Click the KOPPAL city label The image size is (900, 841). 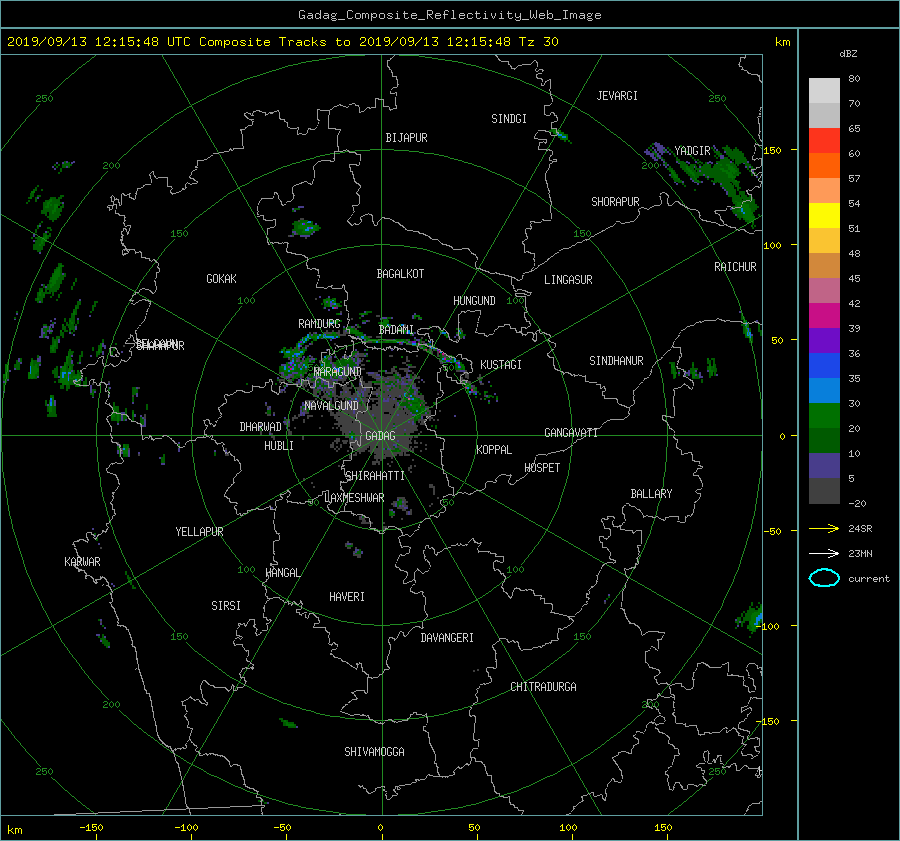pos(494,449)
